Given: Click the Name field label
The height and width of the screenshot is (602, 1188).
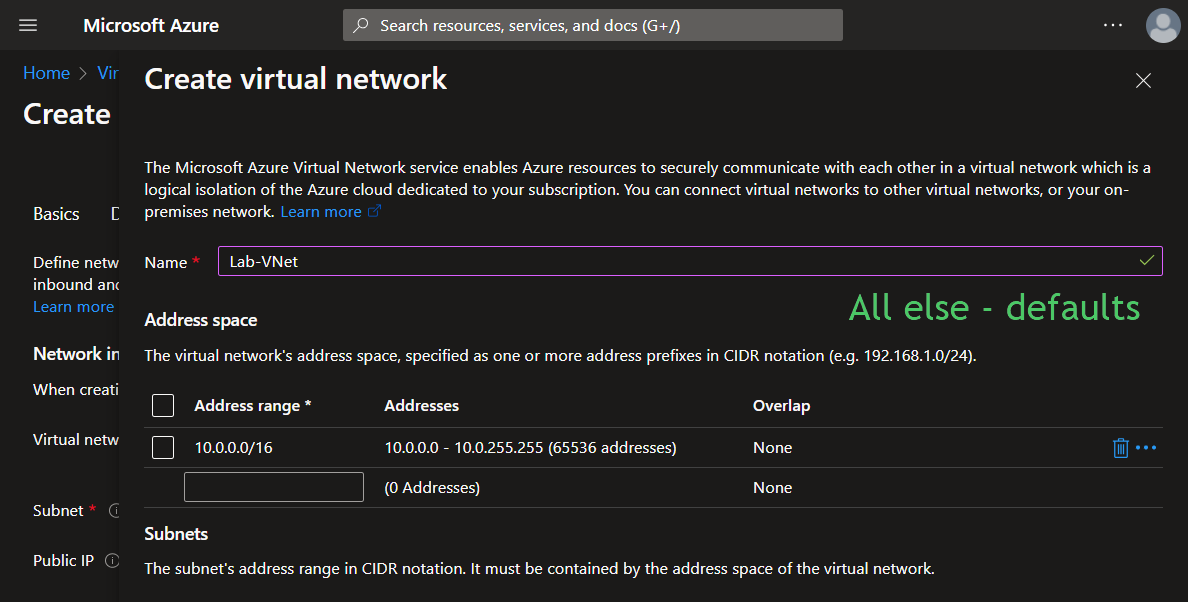Looking at the screenshot, I should point(166,263).
